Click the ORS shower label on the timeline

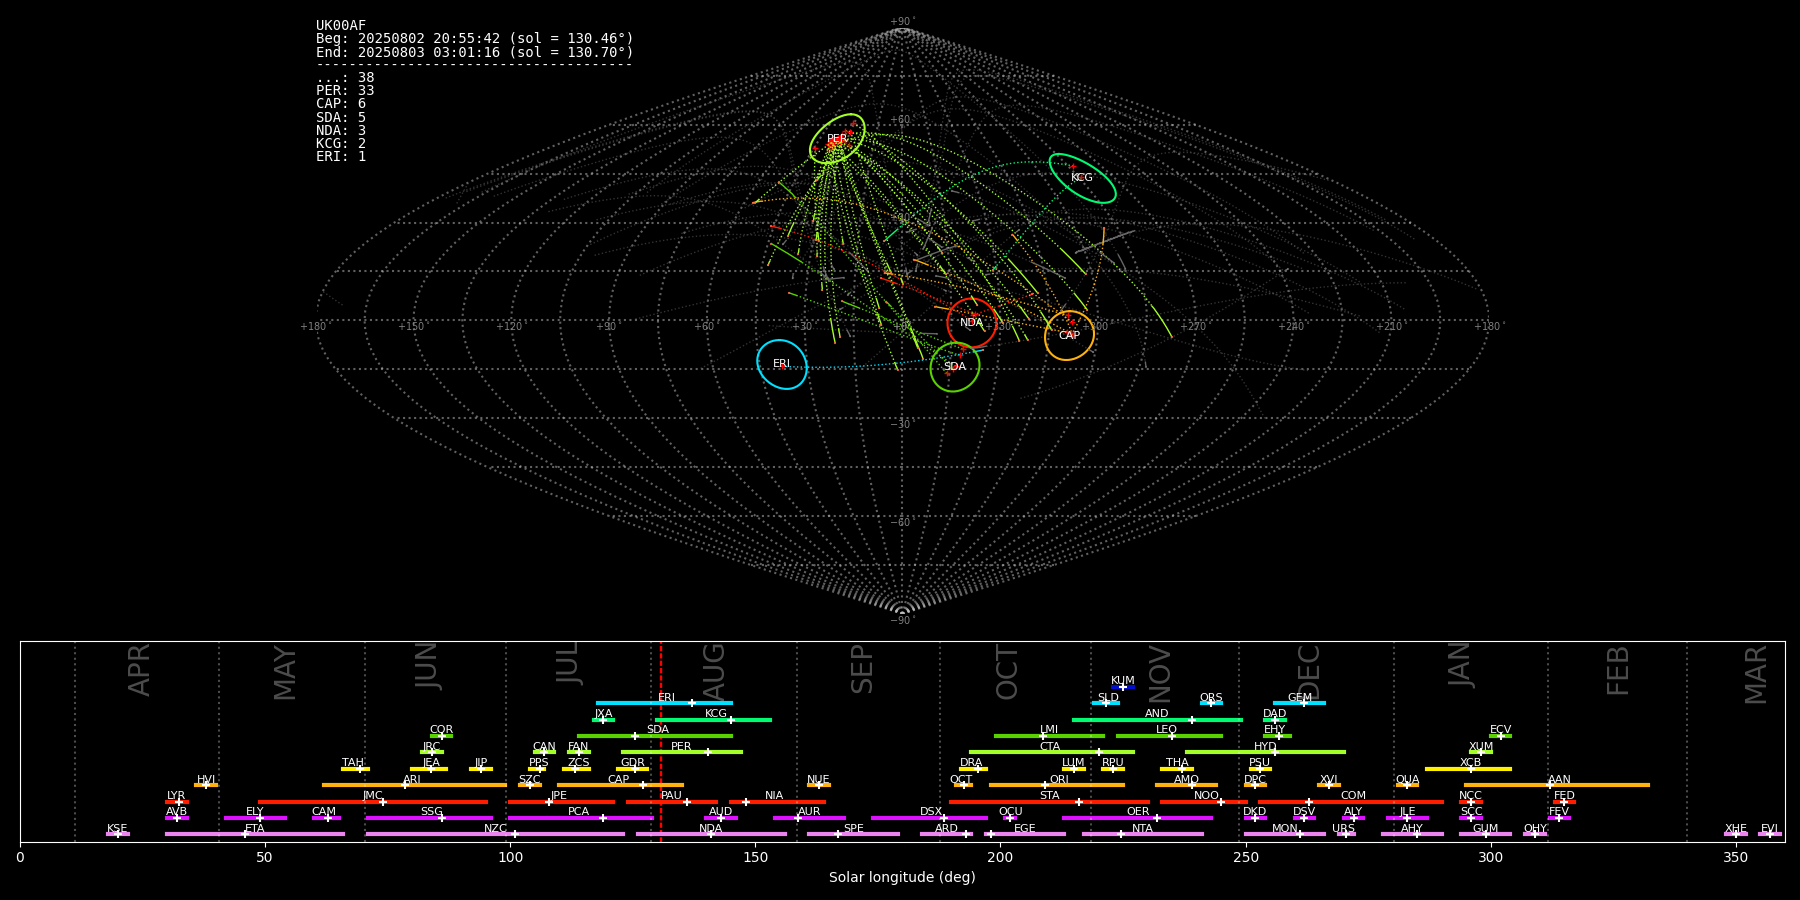click(1211, 698)
